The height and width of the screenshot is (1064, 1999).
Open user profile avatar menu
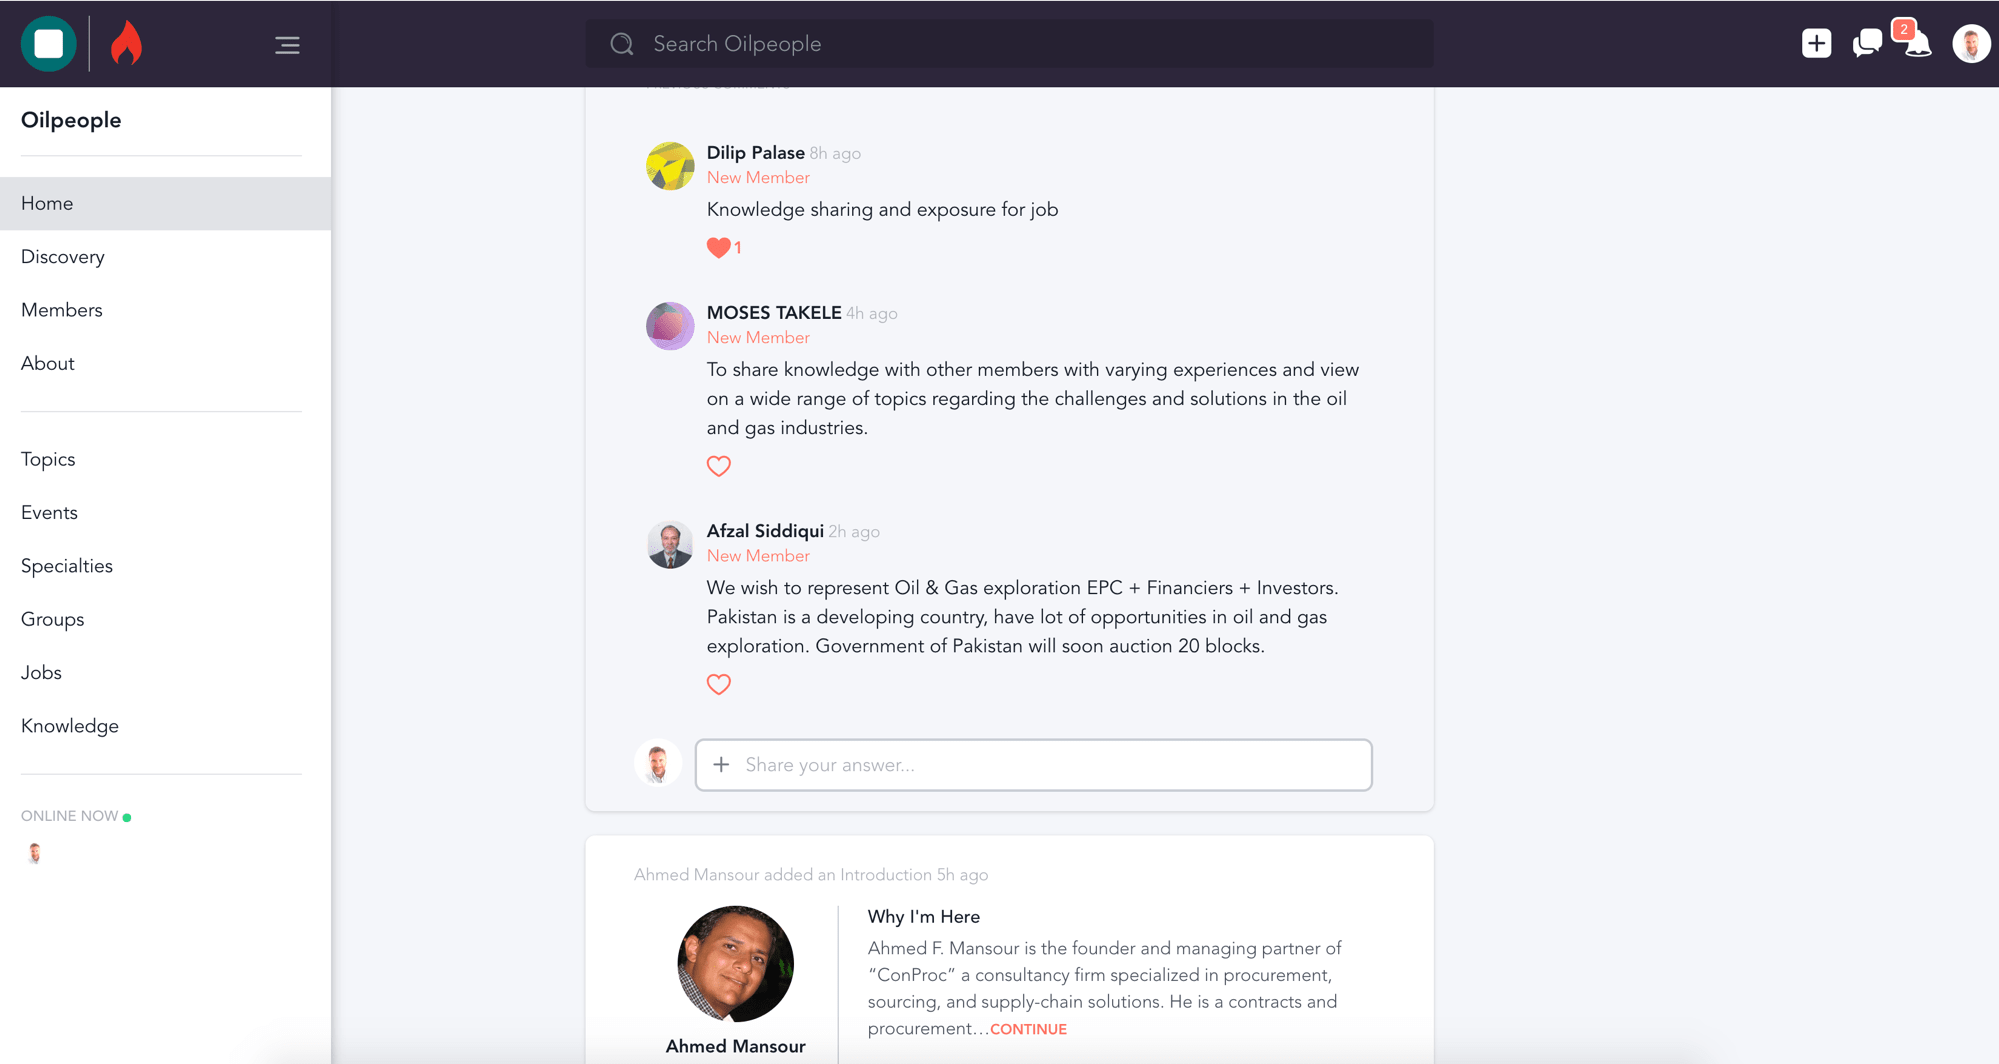pos(1970,44)
